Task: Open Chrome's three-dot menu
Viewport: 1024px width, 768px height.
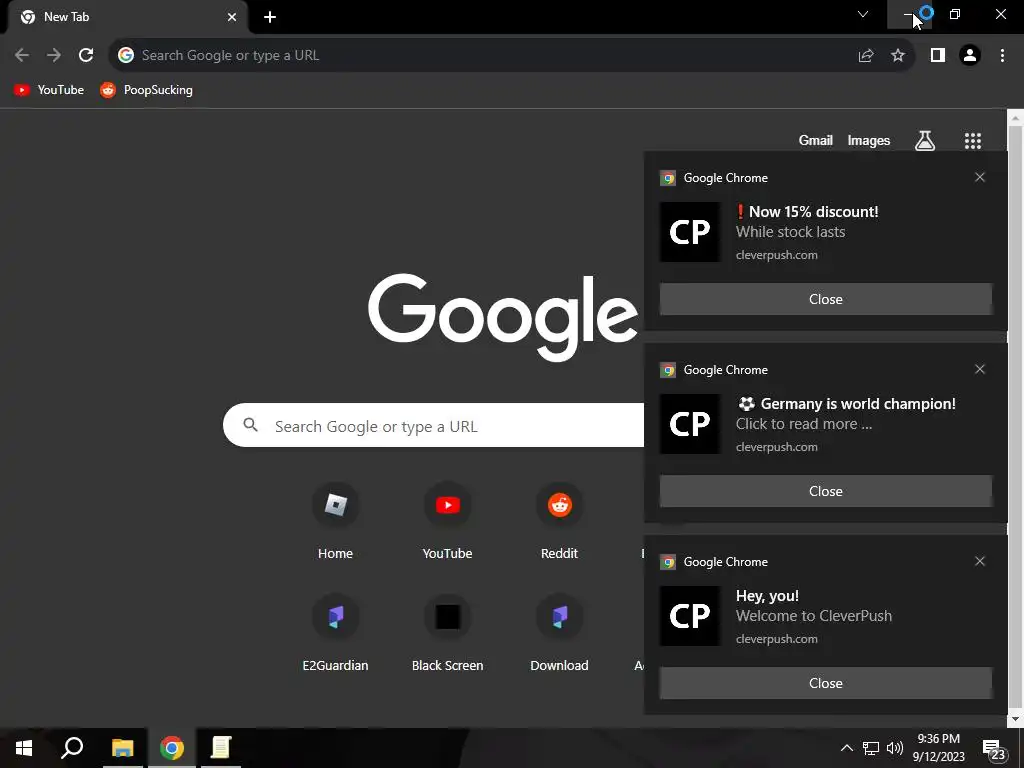Action: (x=1002, y=56)
